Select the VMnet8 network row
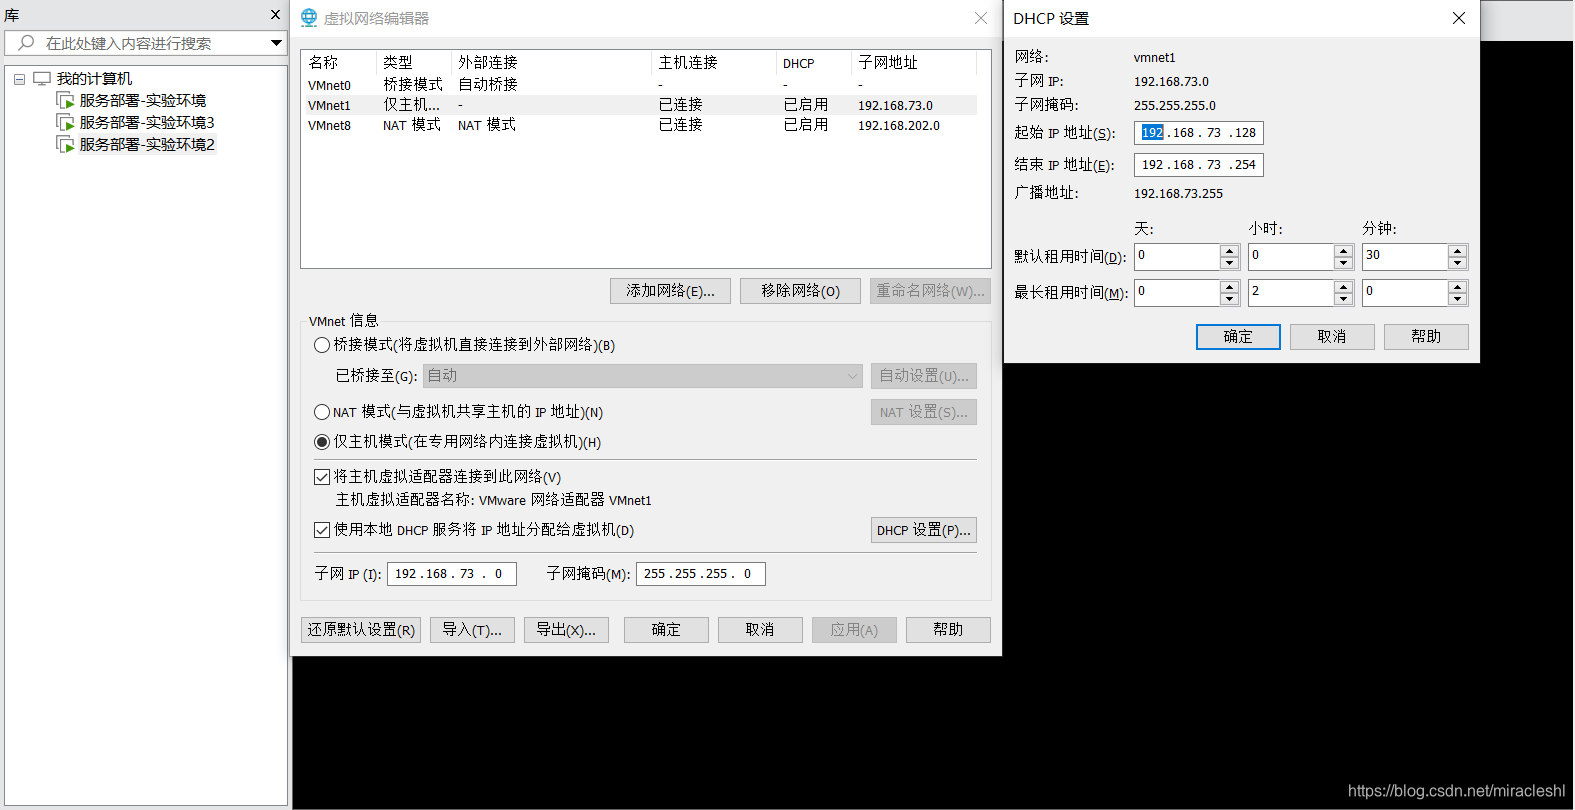 pos(640,125)
